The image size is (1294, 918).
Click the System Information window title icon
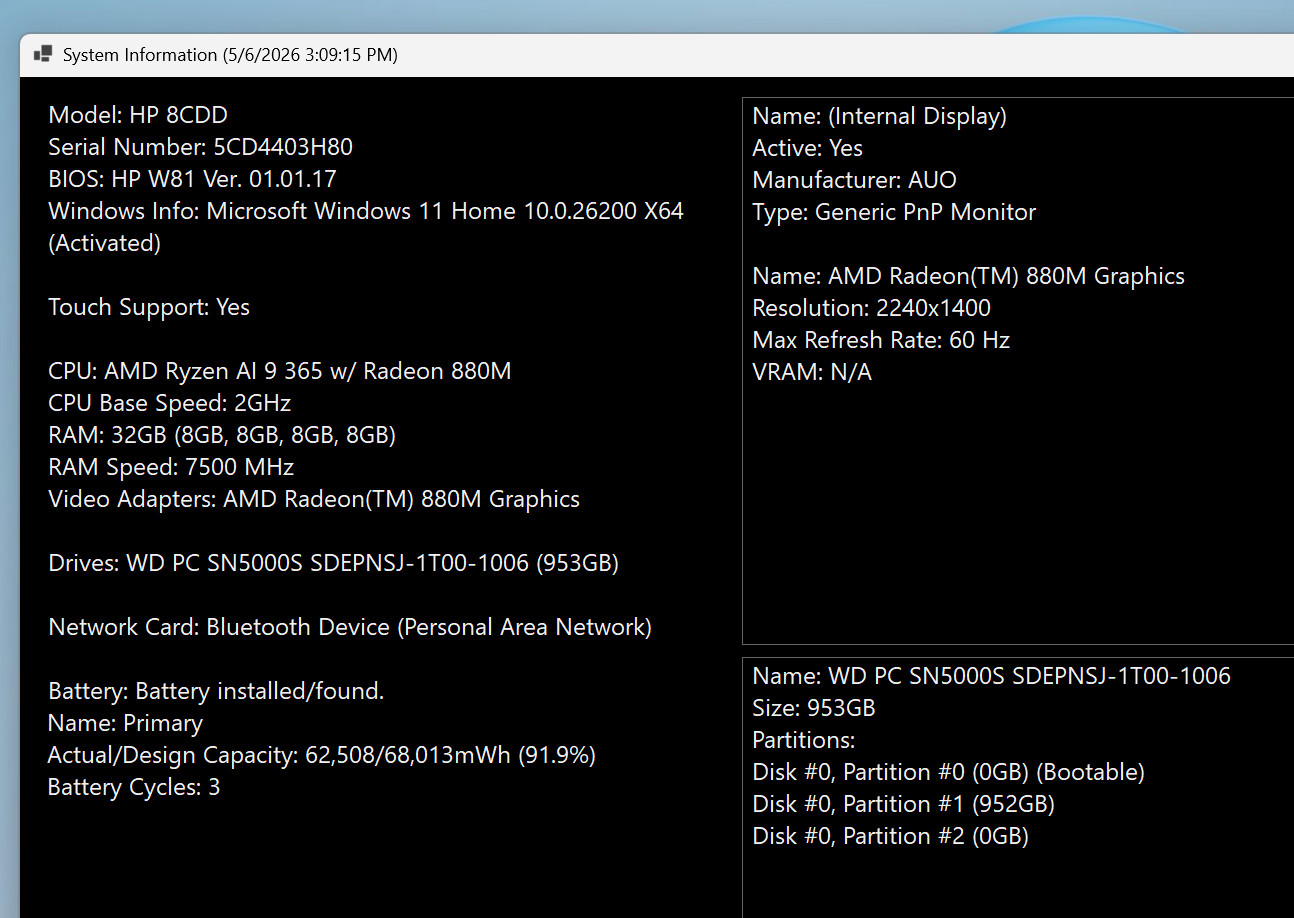click(42, 55)
